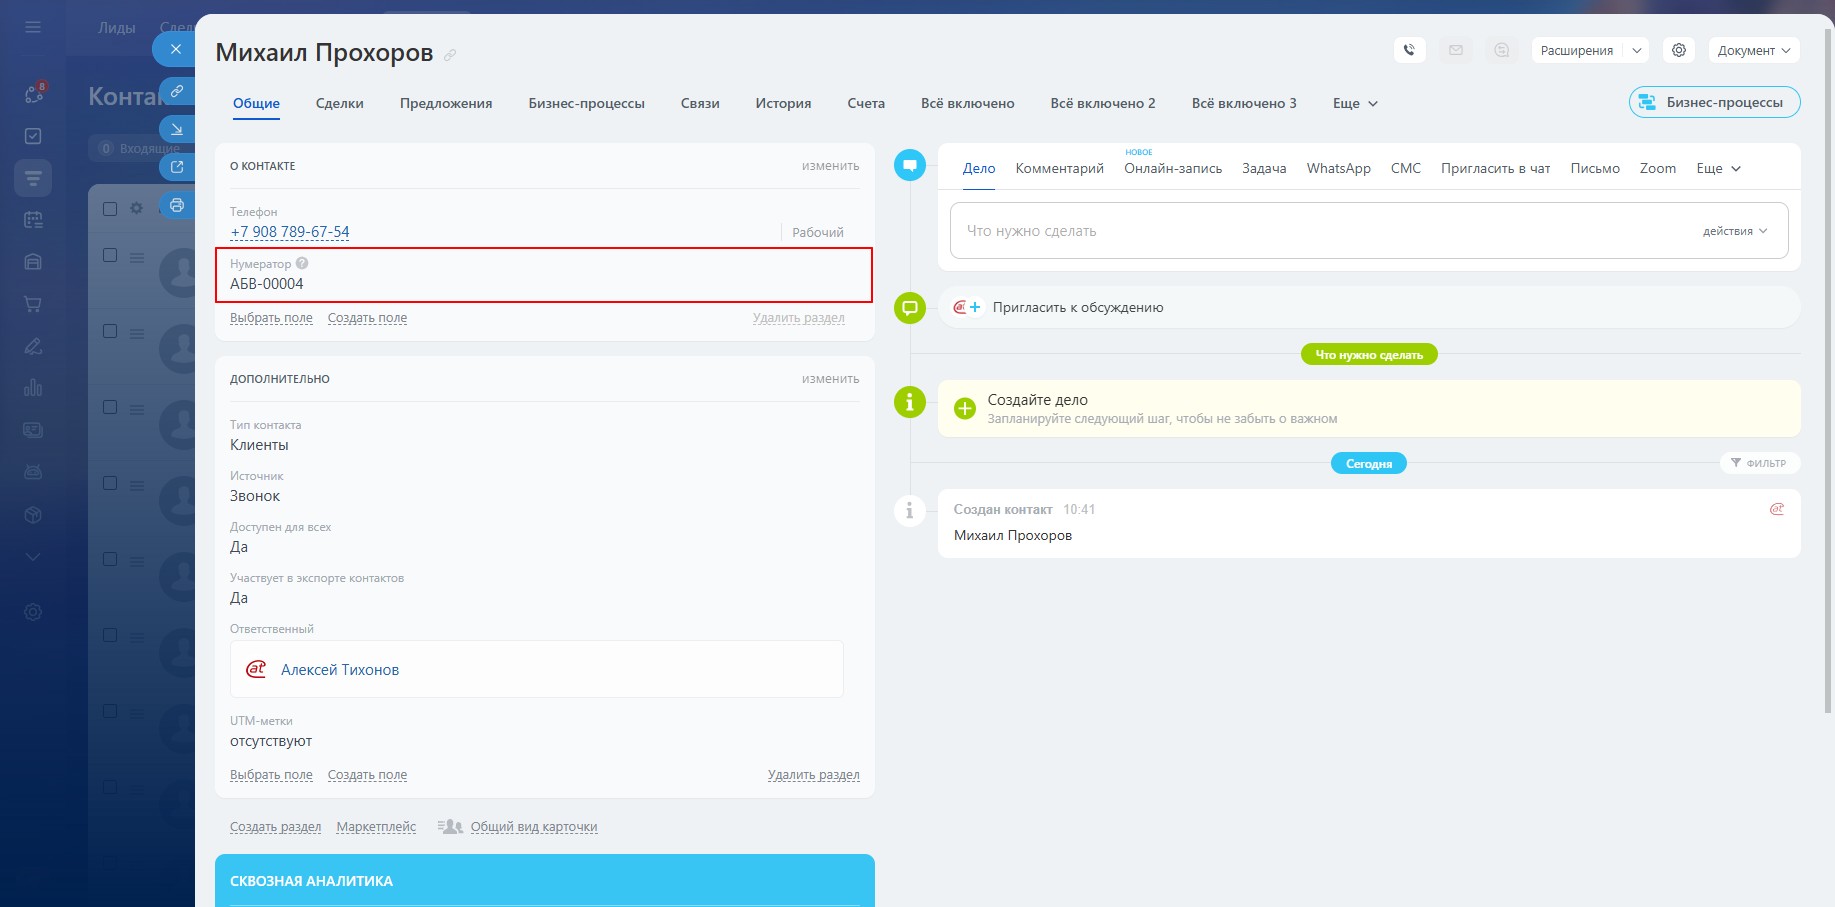Click the phone call icon in header

[x=1409, y=50]
